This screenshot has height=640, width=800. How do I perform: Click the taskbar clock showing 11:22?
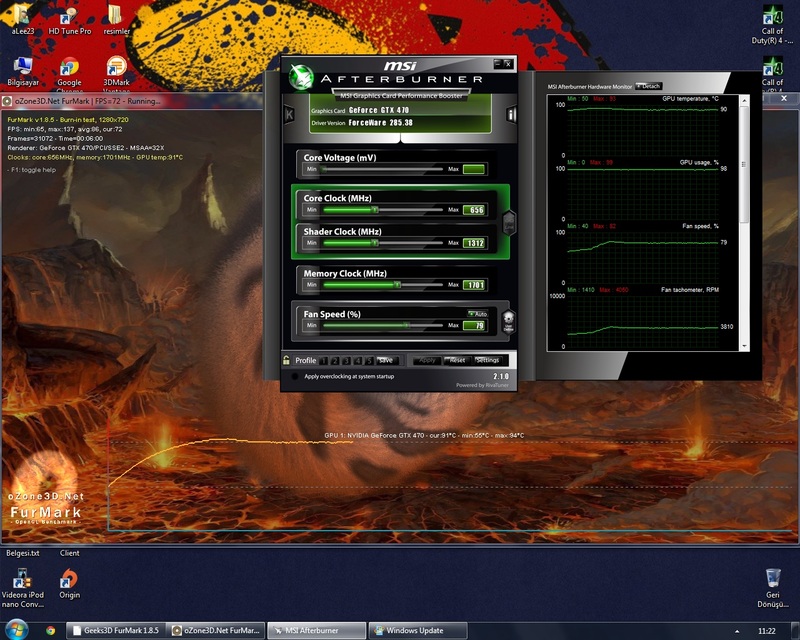(x=766, y=631)
